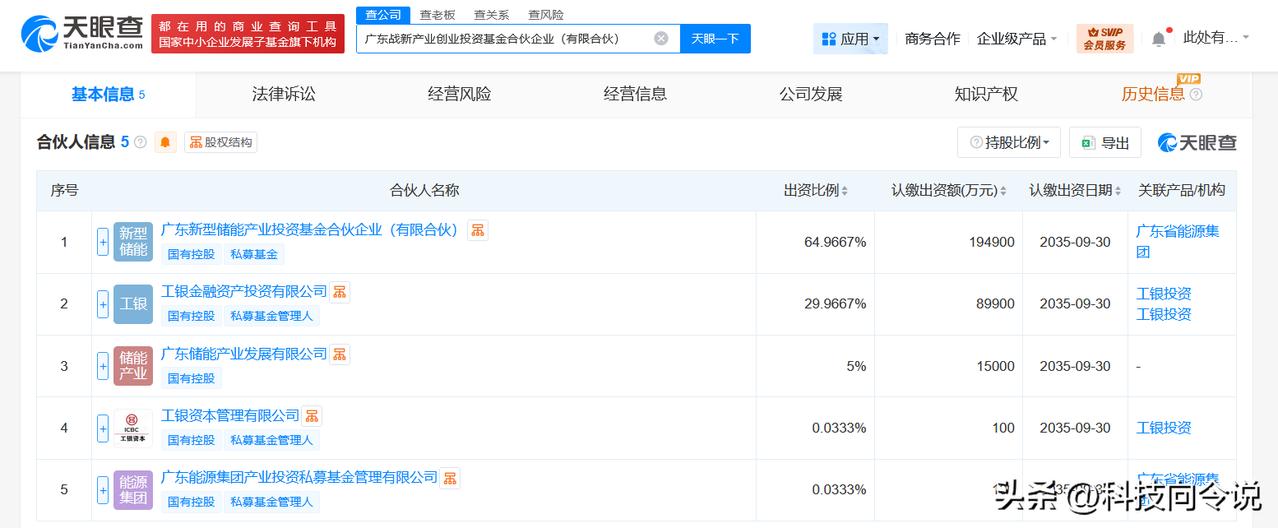
Task: Expand row 5 plus toggle for 能源集团
Action: 103,490
